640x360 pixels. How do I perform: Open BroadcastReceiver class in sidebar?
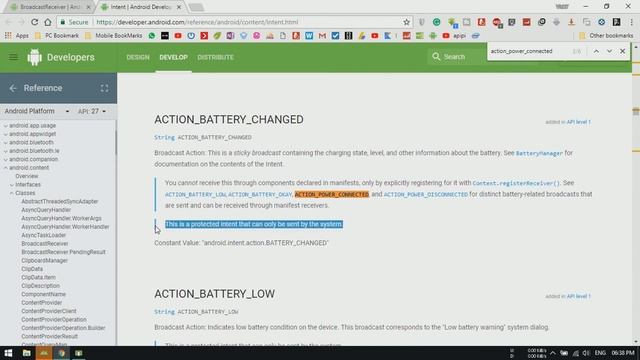coord(44,244)
